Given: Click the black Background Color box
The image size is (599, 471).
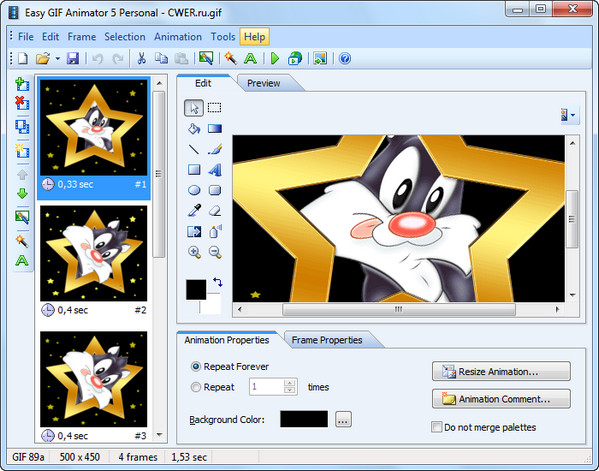Looking at the screenshot, I should tap(304, 419).
